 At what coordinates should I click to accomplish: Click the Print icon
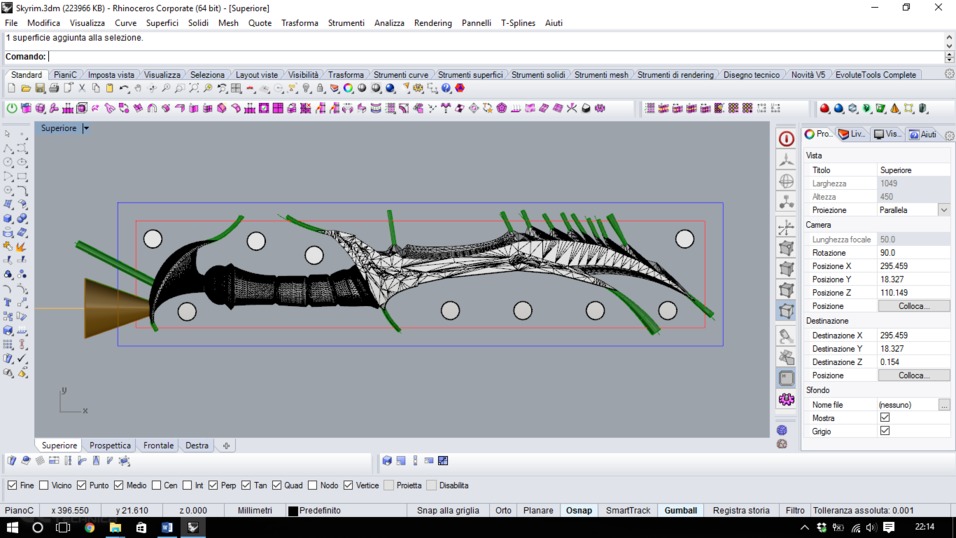54,88
